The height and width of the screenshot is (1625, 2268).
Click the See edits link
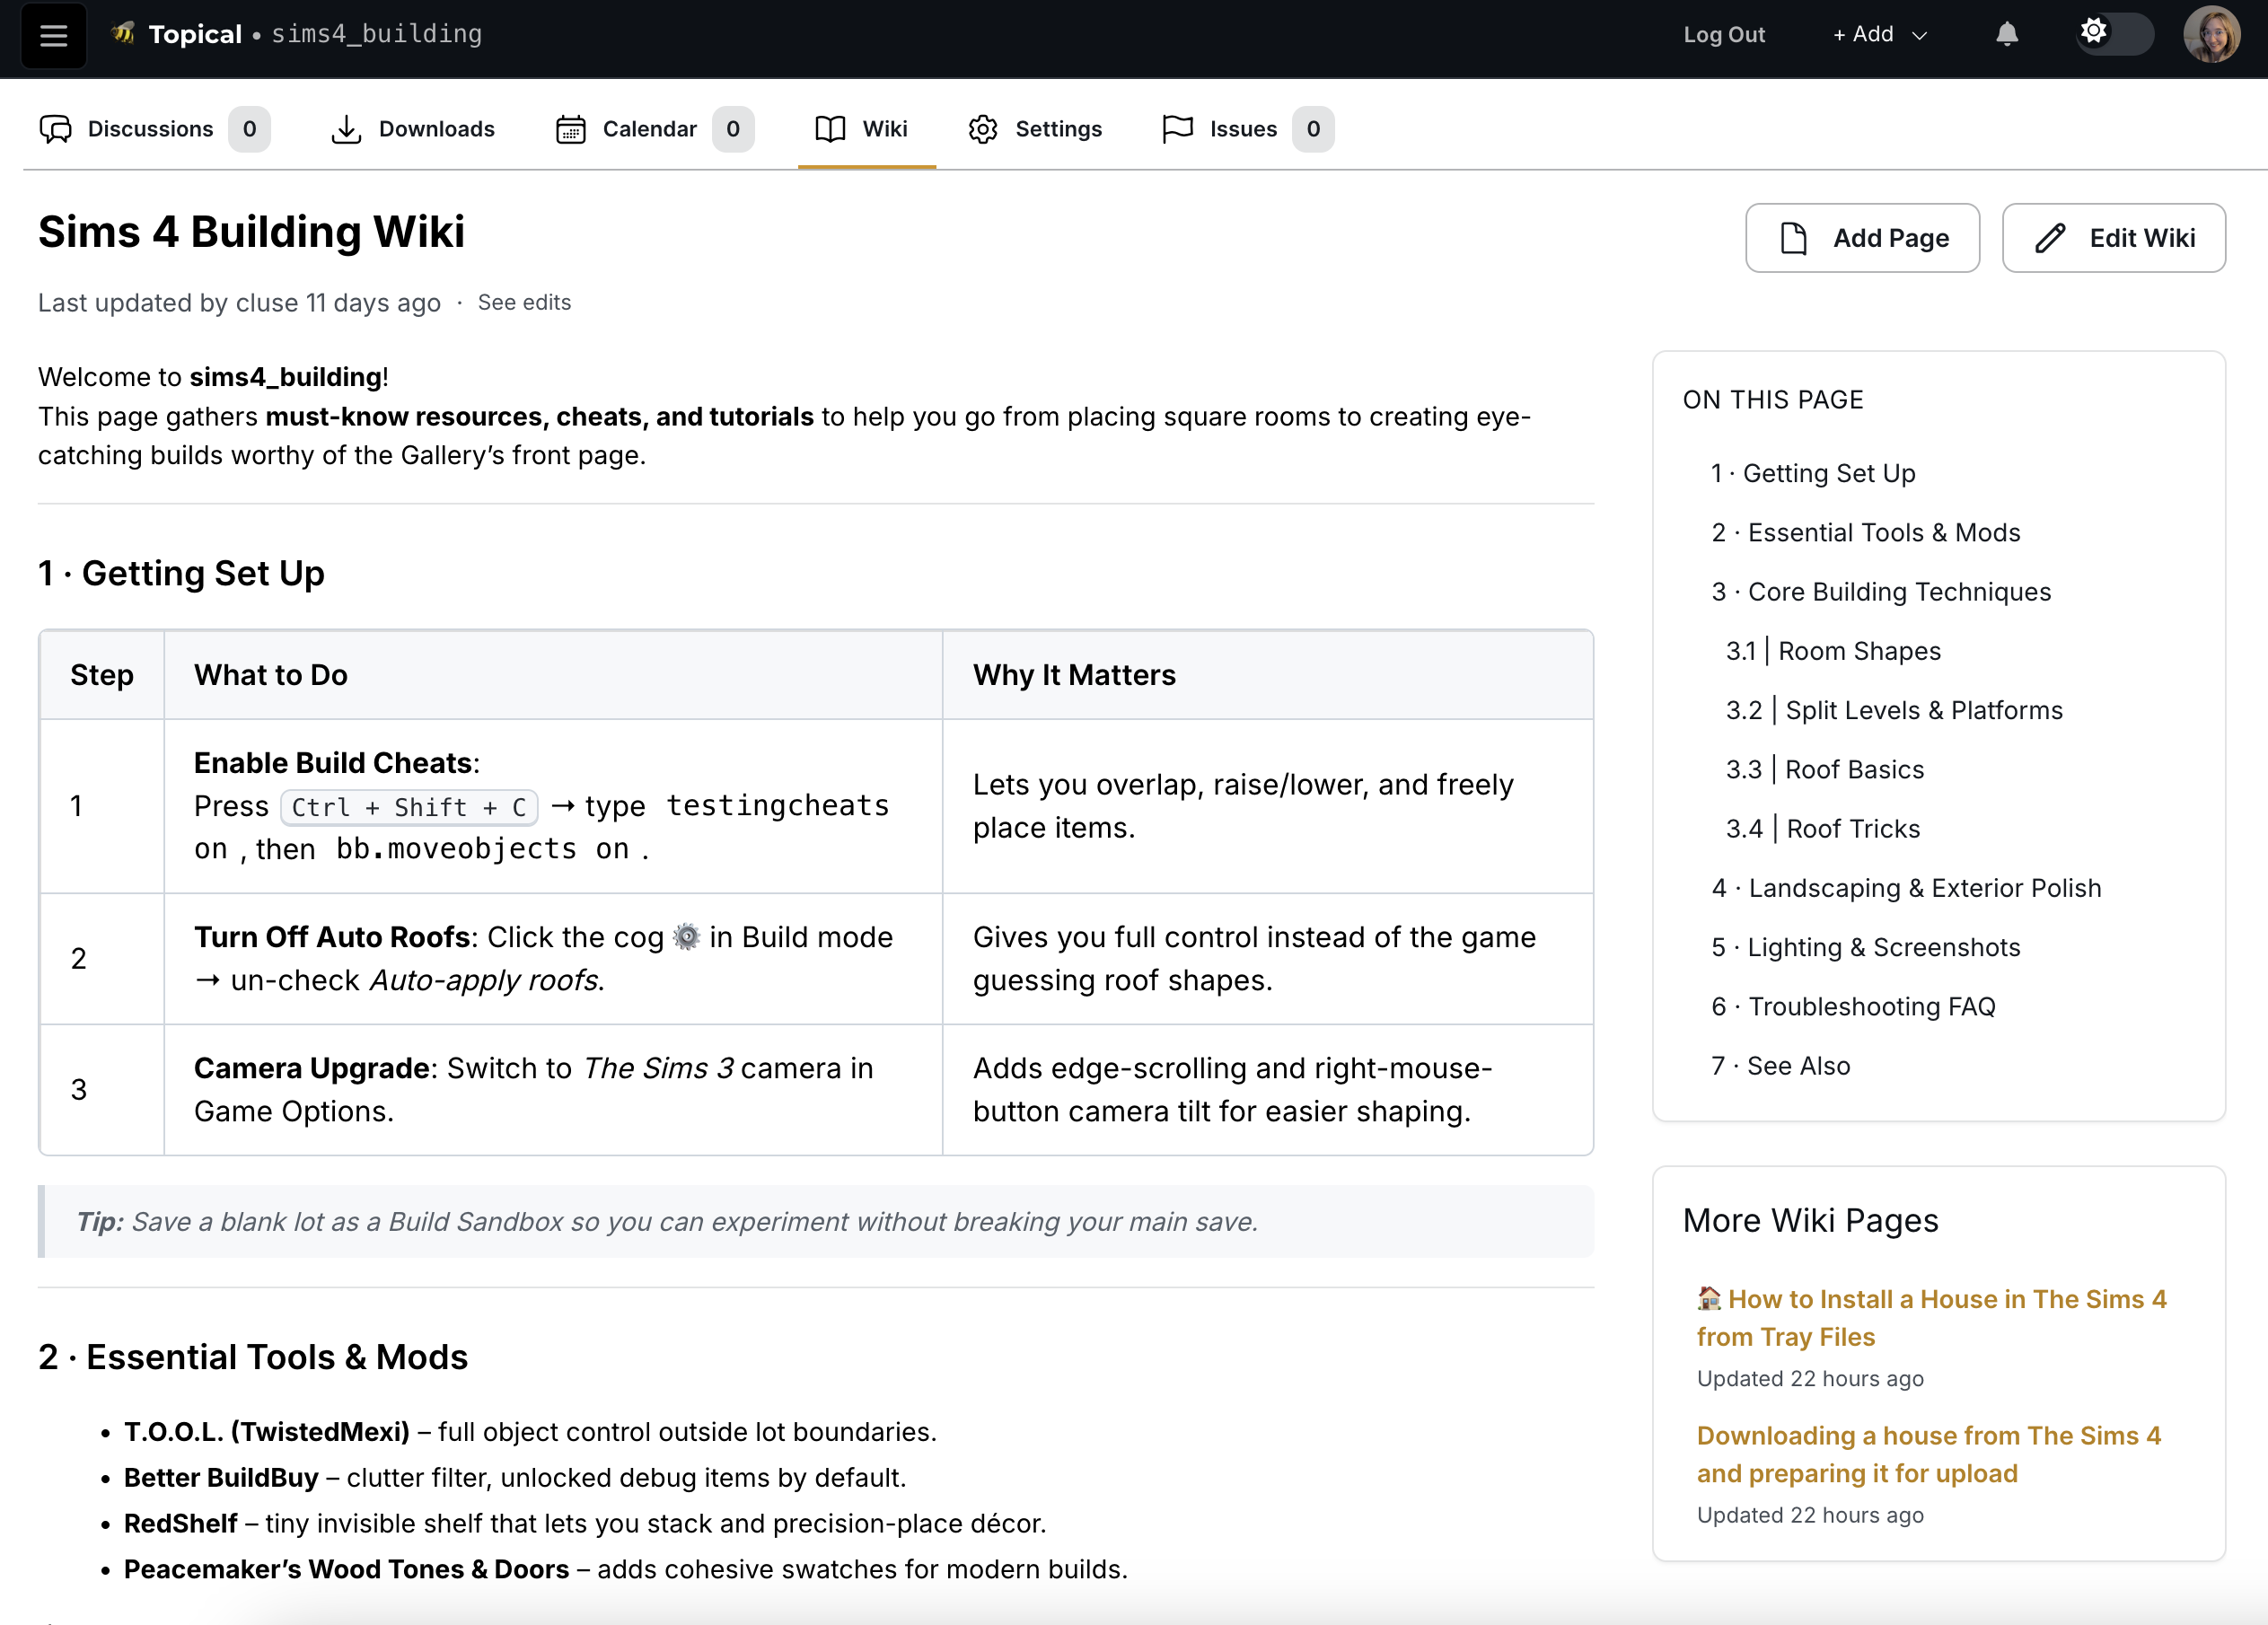524,302
